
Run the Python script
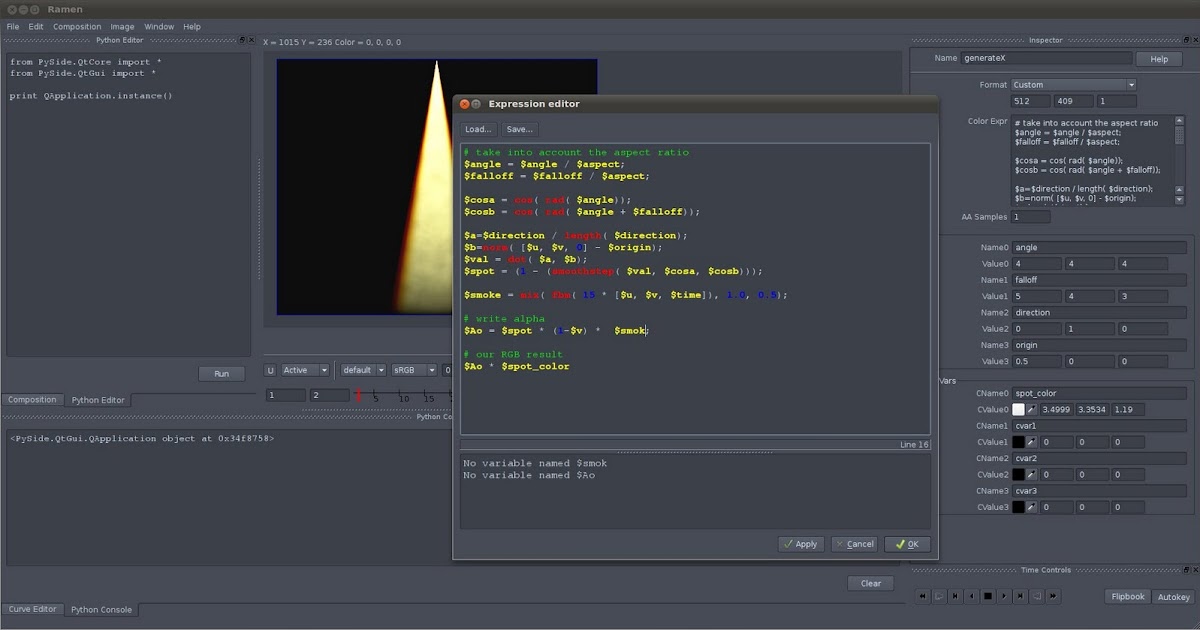click(221, 372)
